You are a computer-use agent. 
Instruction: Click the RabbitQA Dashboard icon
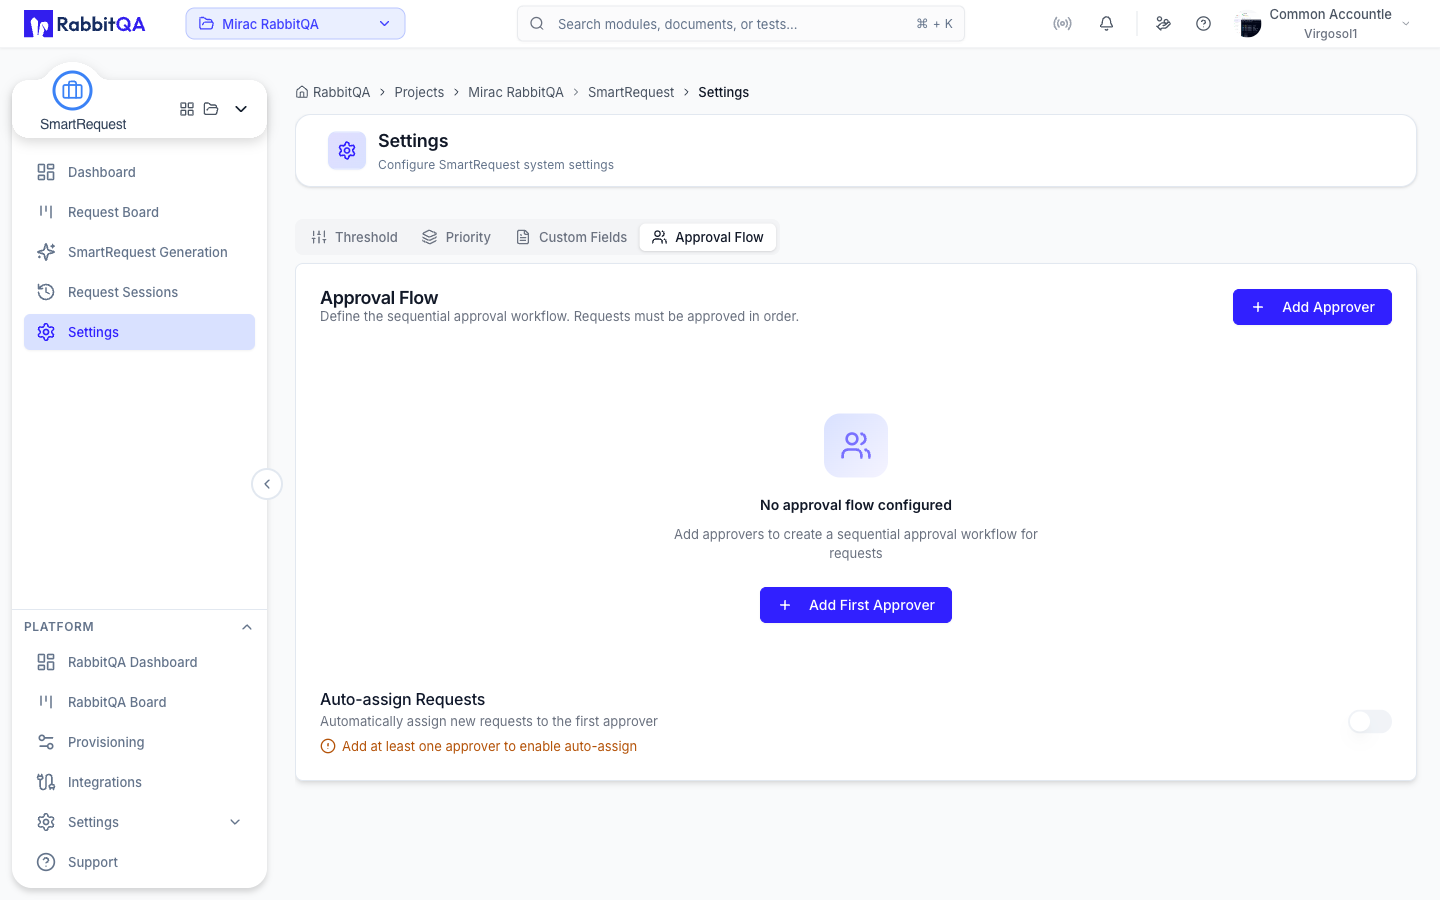click(x=46, y=662)
